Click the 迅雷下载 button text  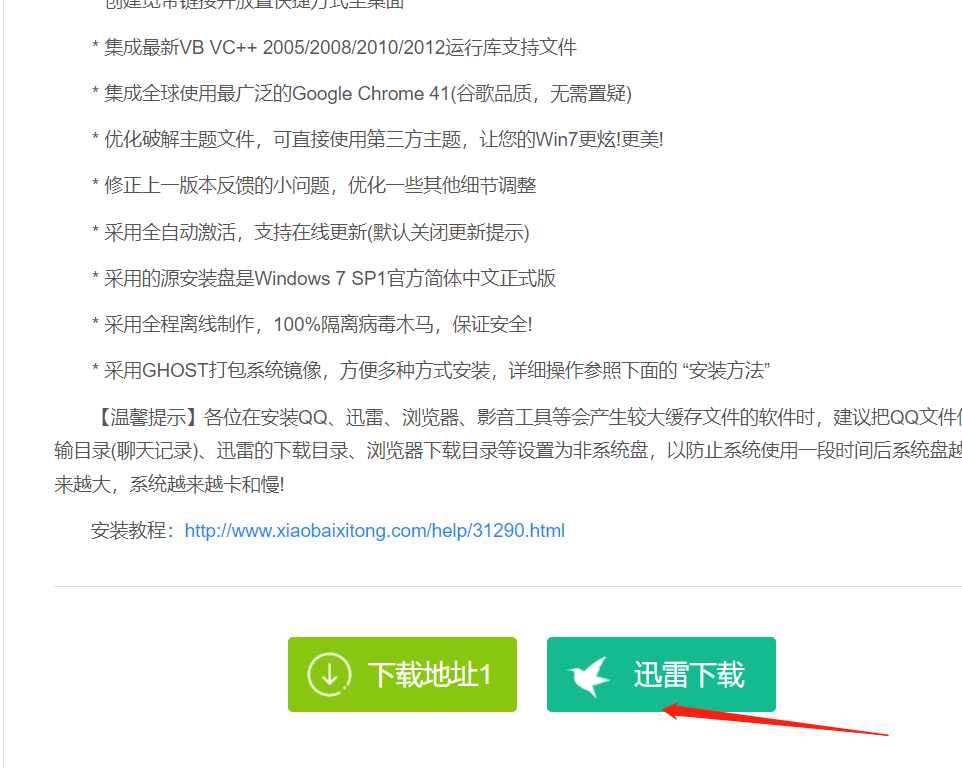[x=688, y=675]
